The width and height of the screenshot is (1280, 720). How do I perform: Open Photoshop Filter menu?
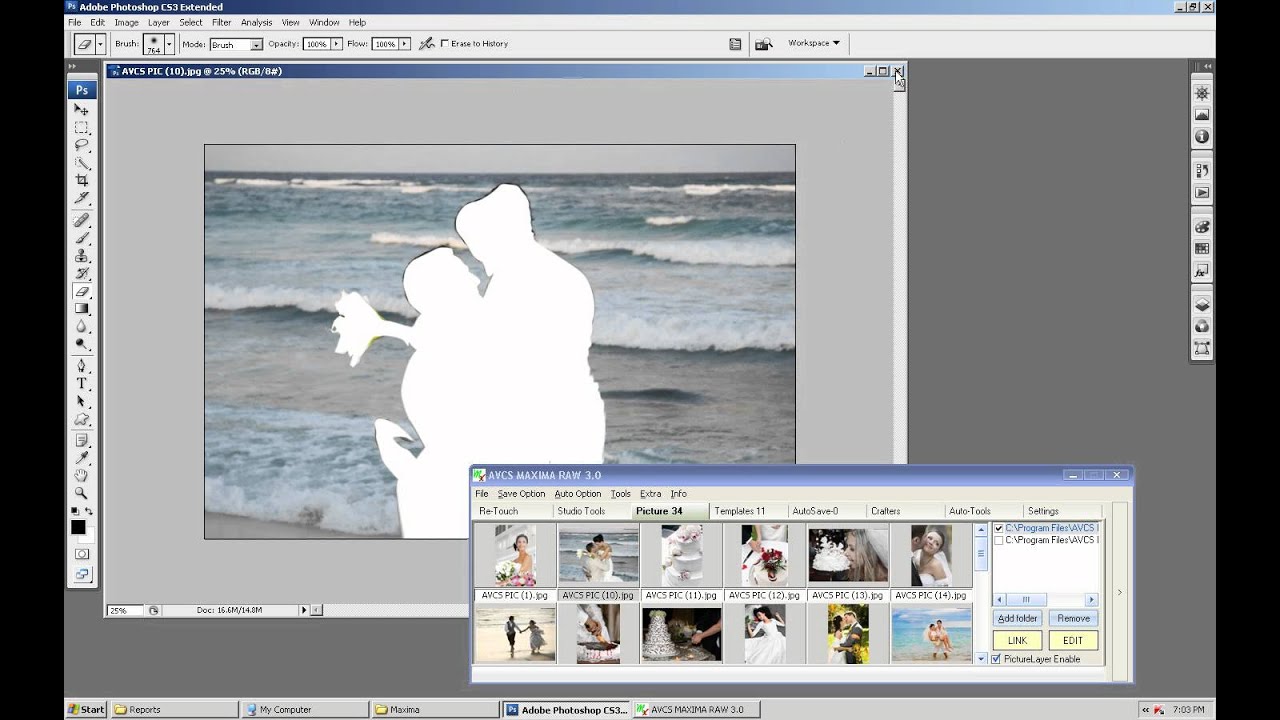(x=221, y=22)
